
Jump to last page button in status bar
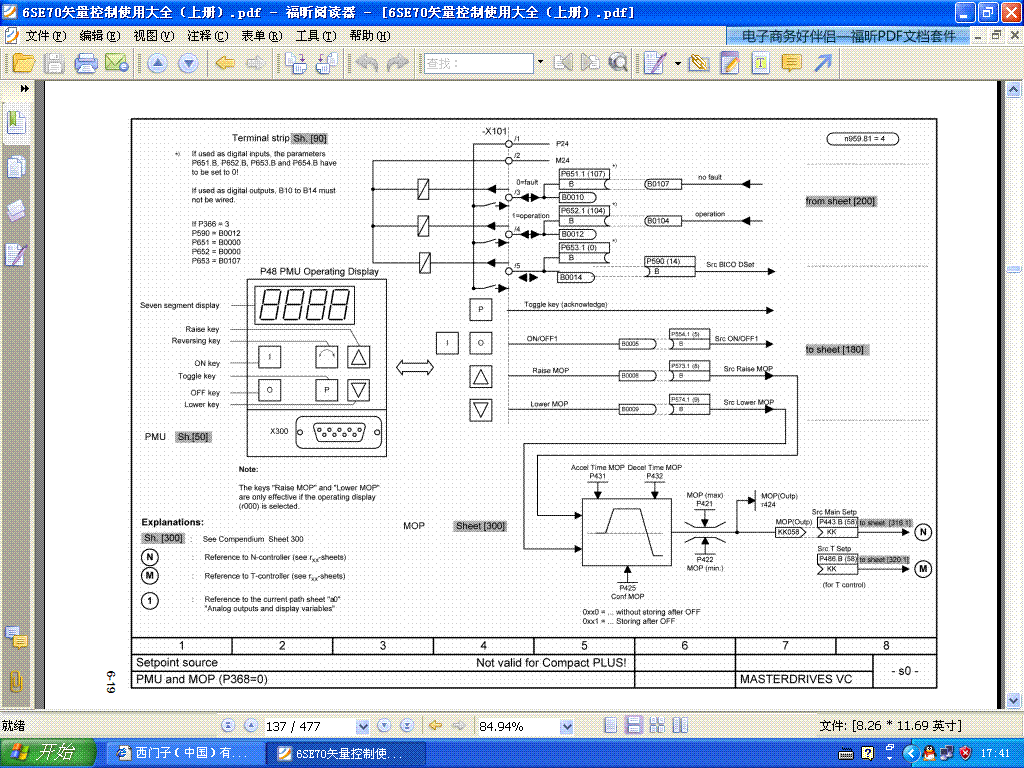407,726
